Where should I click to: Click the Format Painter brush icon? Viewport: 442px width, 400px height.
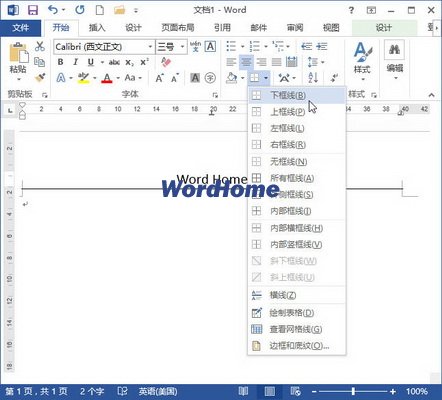tap(40, 77)
